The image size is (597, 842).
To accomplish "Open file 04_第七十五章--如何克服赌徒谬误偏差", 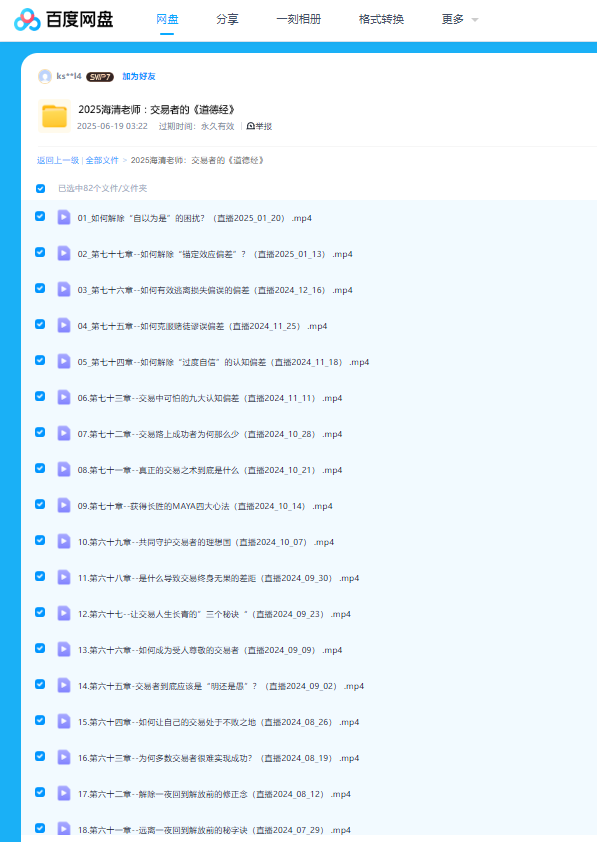I will tap(202, 326).
